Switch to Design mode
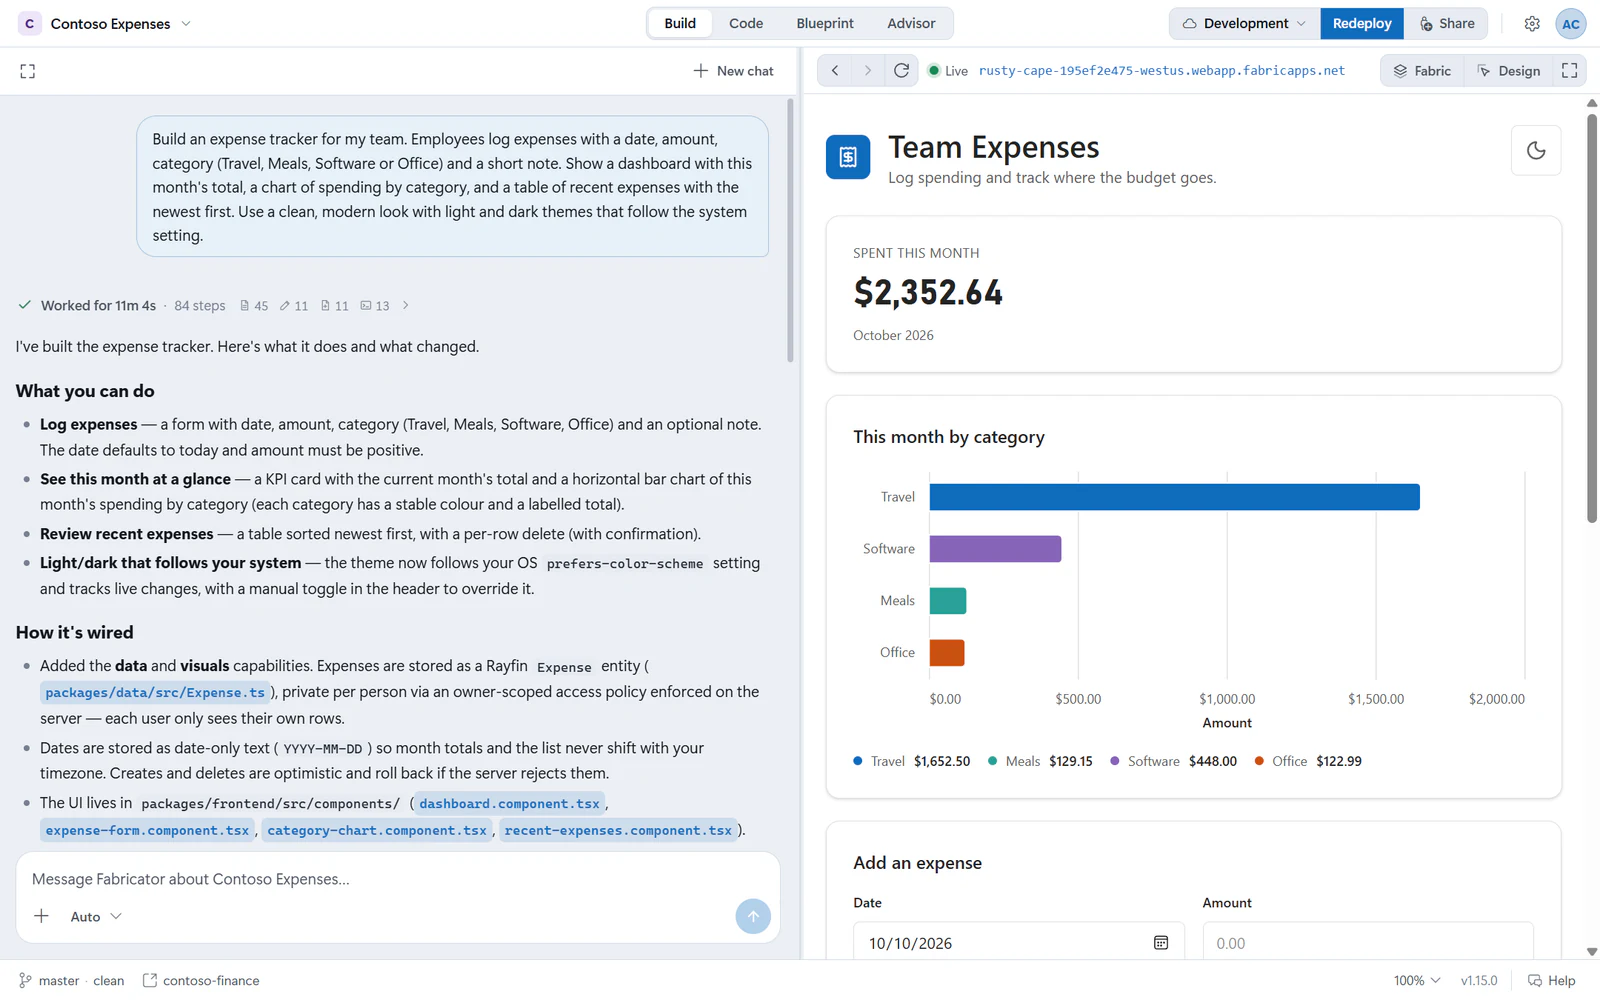 [1509, 71]
